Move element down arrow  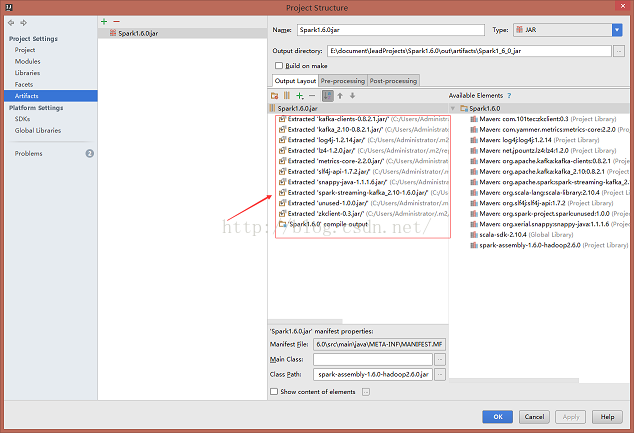[x=353, y=96]
